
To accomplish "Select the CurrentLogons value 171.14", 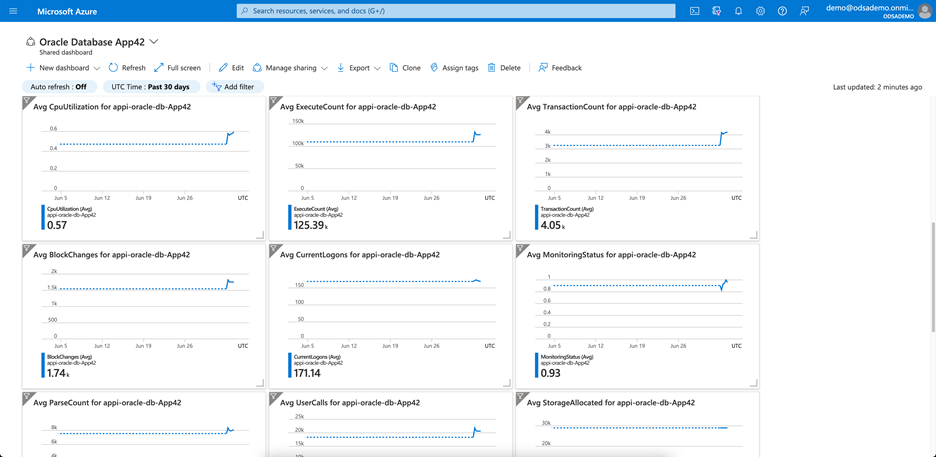I will [x=307, y=373].
